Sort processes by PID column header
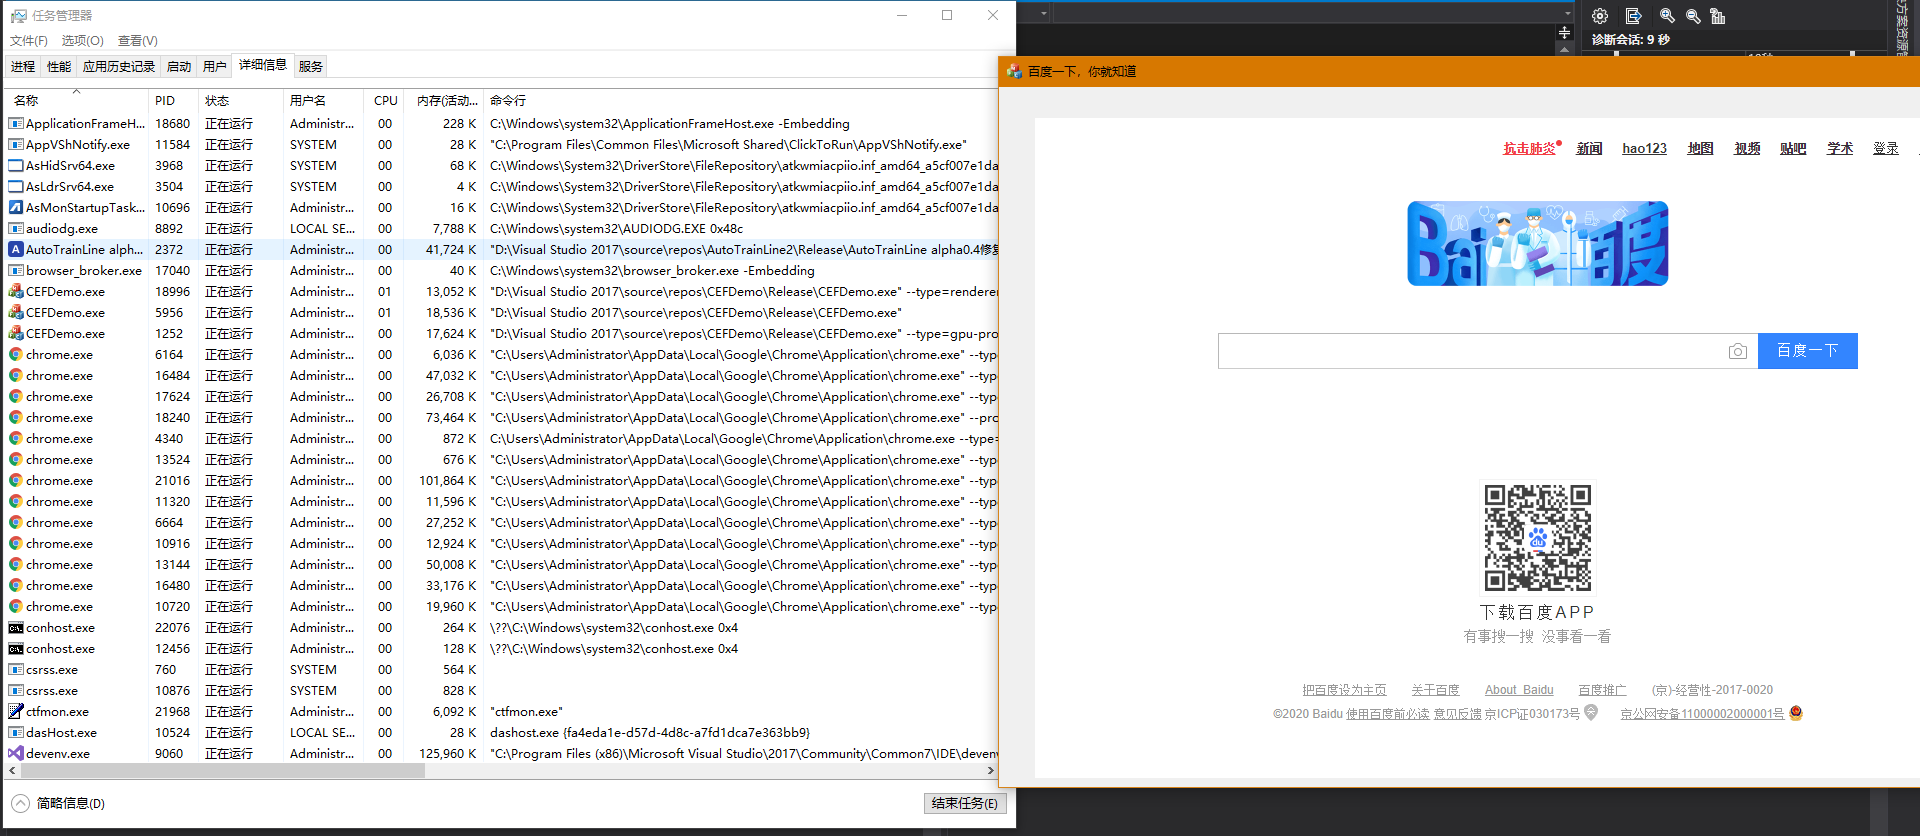Viewport: 1920px width, 836px height. pyautogui.click(x=173, y=100)
